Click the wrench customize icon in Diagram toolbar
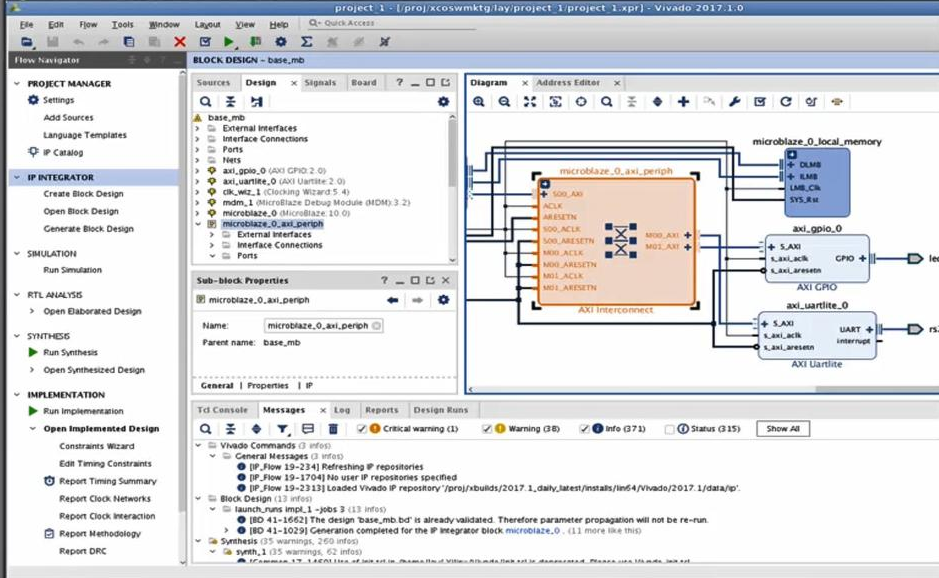939x578 pixels. click(734, 102)
